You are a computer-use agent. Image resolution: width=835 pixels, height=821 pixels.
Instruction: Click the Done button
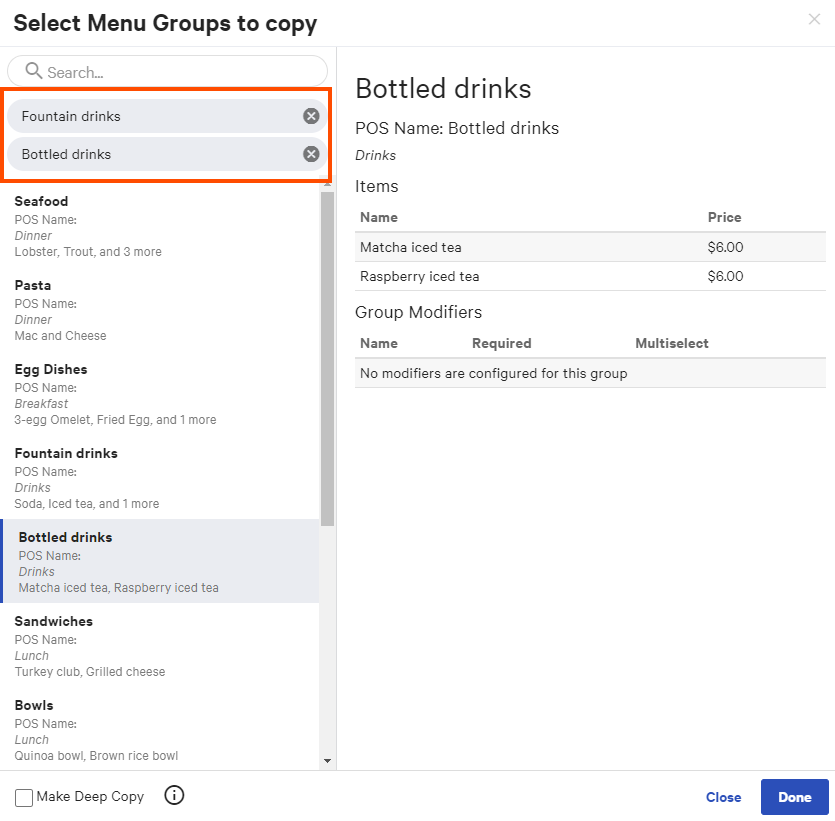point(794,797)
